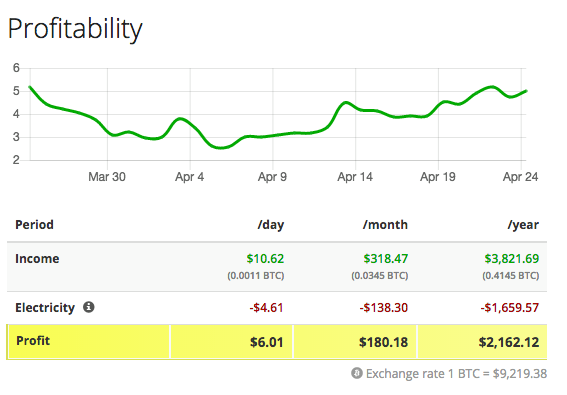The height and width of the screenshot is (395, 567).
Task: Select the /year column header
Action: pos(523,225)
